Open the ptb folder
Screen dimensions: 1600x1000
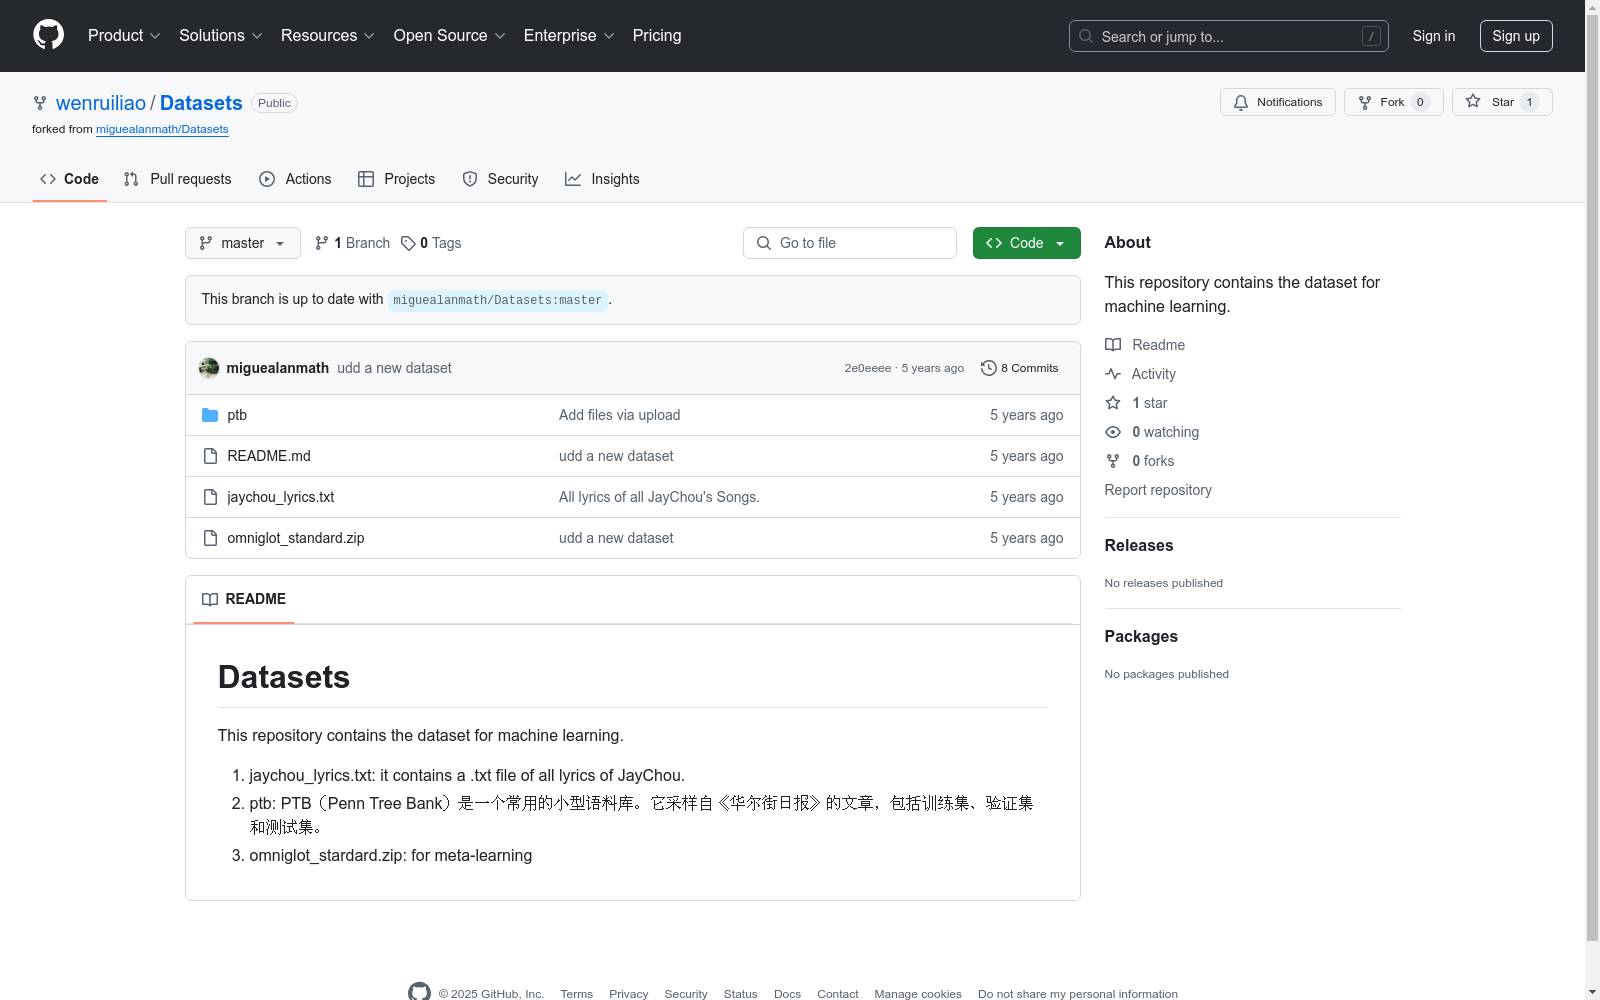(x=237, y=415)
